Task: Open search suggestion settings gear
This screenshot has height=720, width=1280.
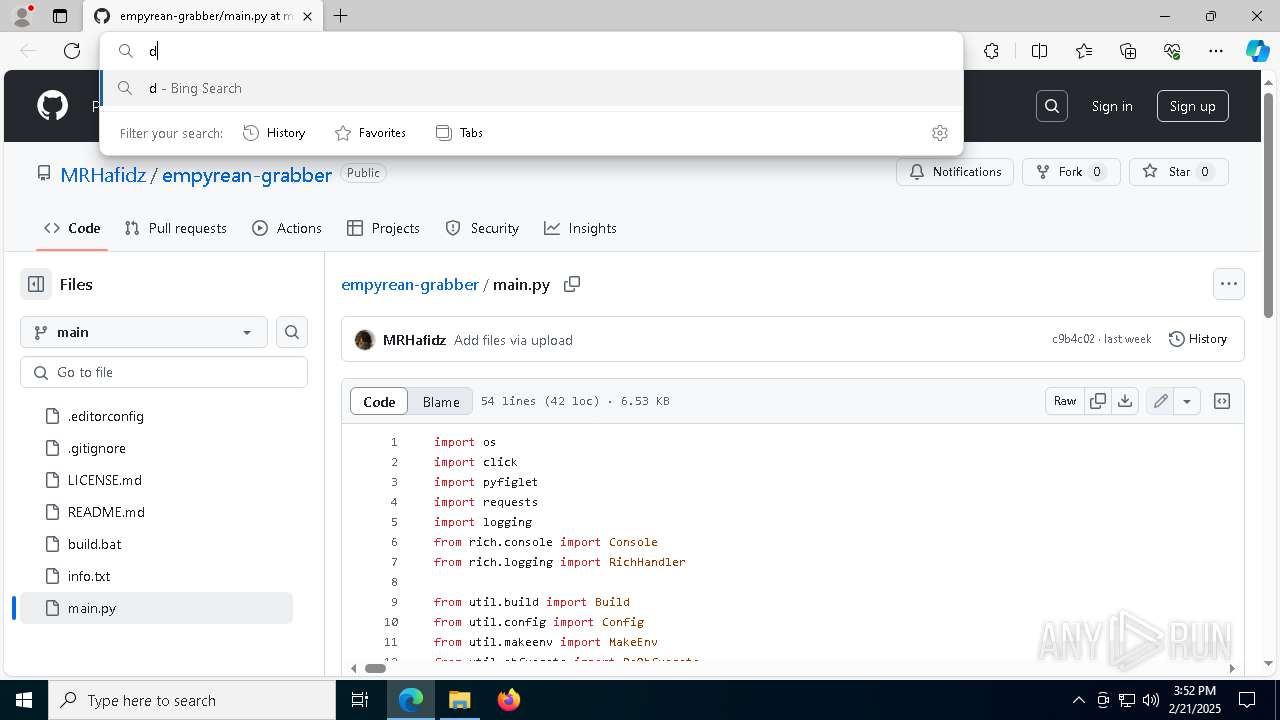Action: [x=939, y=133]
